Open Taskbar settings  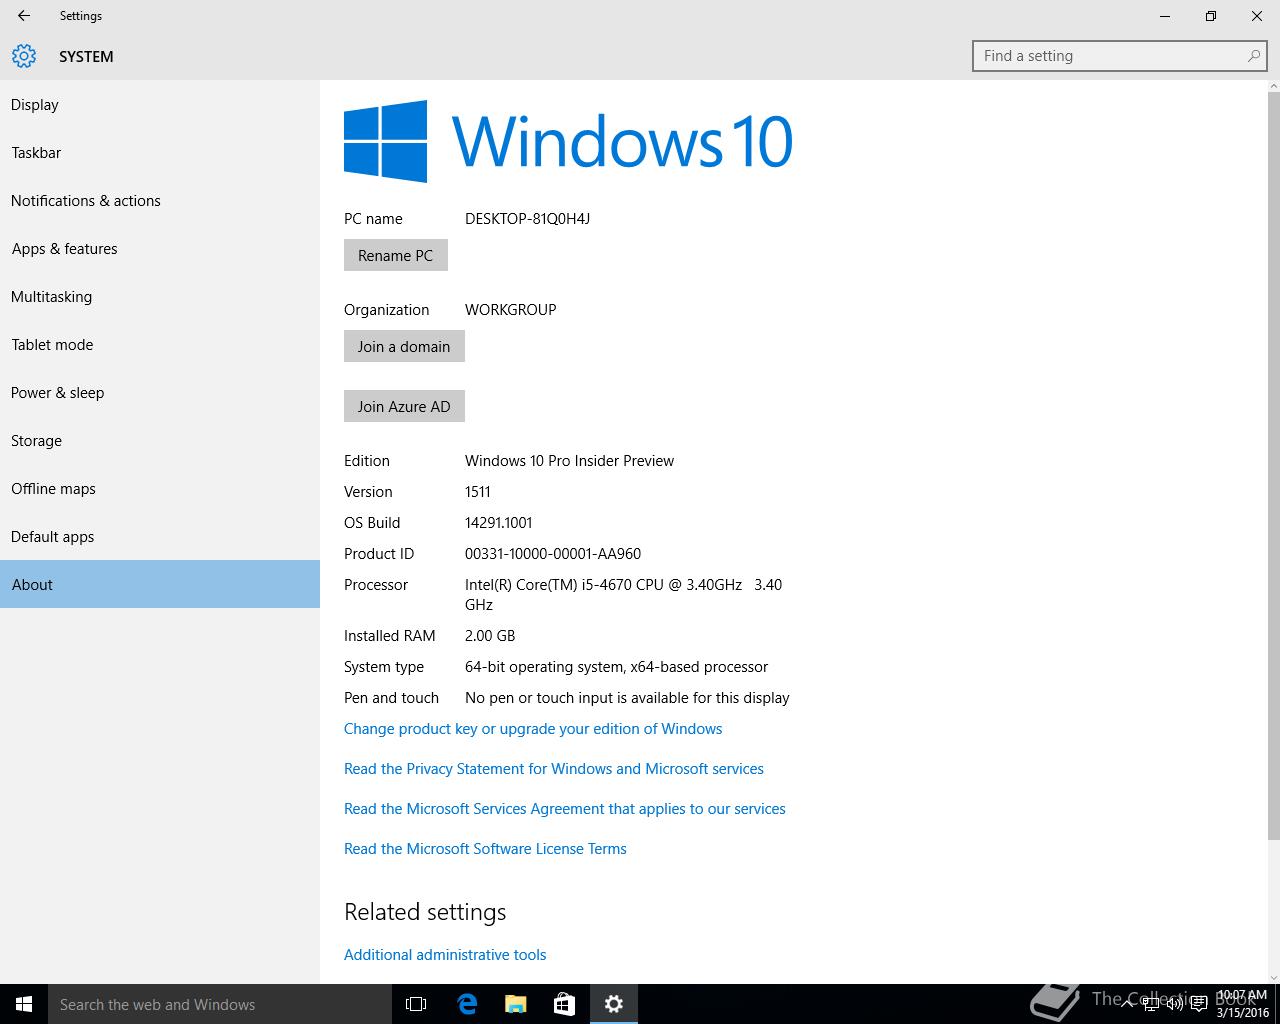160,152
